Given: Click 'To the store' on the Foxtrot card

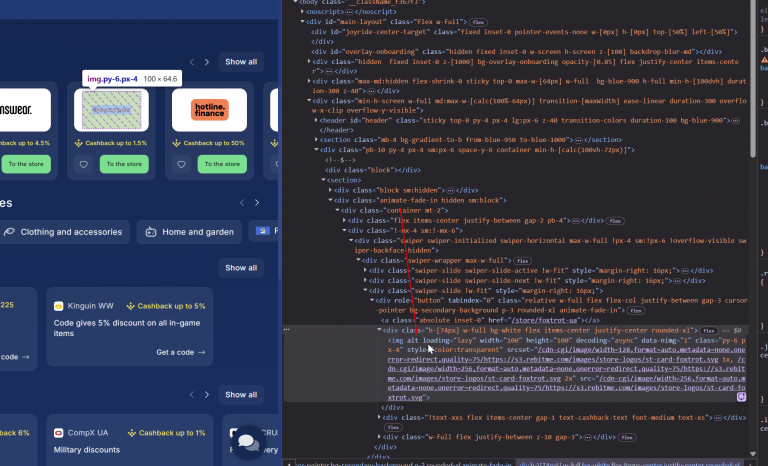Looking at the screenshot, I should tap(124, 164).
